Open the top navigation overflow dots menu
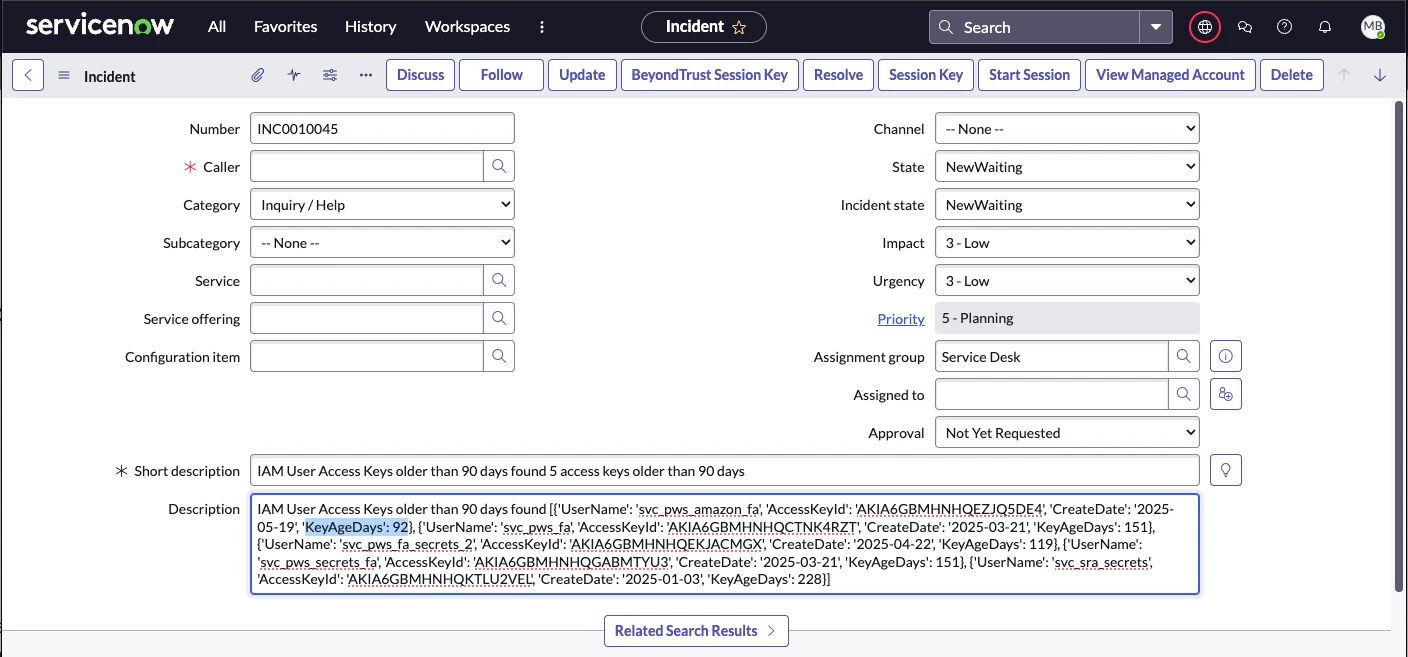 click(x=542, y=27)
